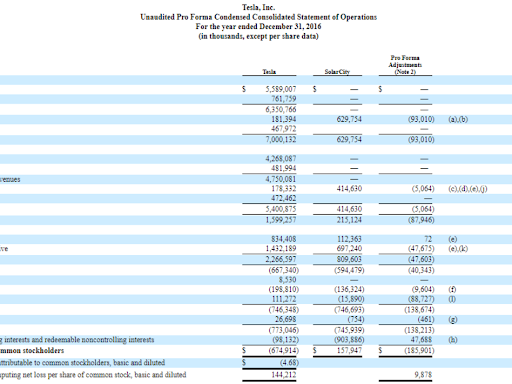Click the "SolarCity" column header
512x384 pixels.
point(337,72)
